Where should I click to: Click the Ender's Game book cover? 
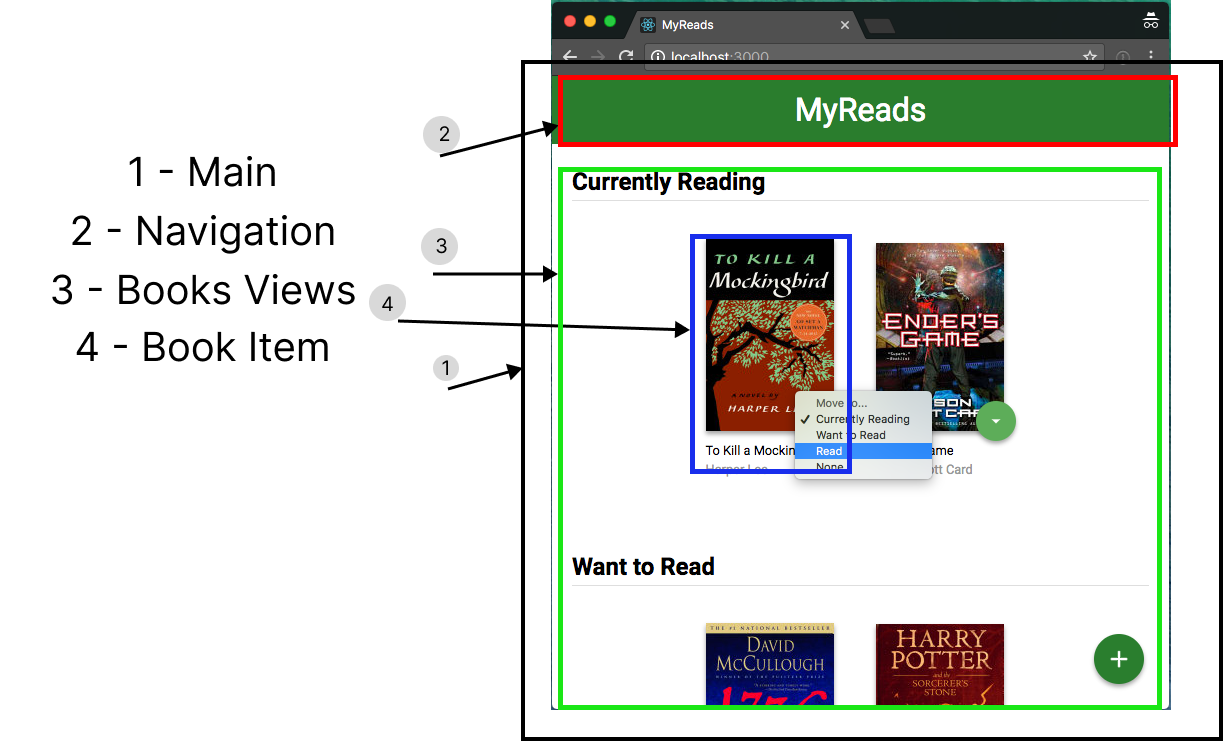coord(940,337)
